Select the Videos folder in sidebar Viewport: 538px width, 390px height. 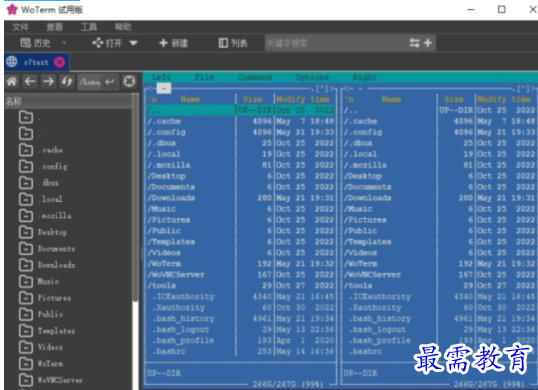point(50,347)
